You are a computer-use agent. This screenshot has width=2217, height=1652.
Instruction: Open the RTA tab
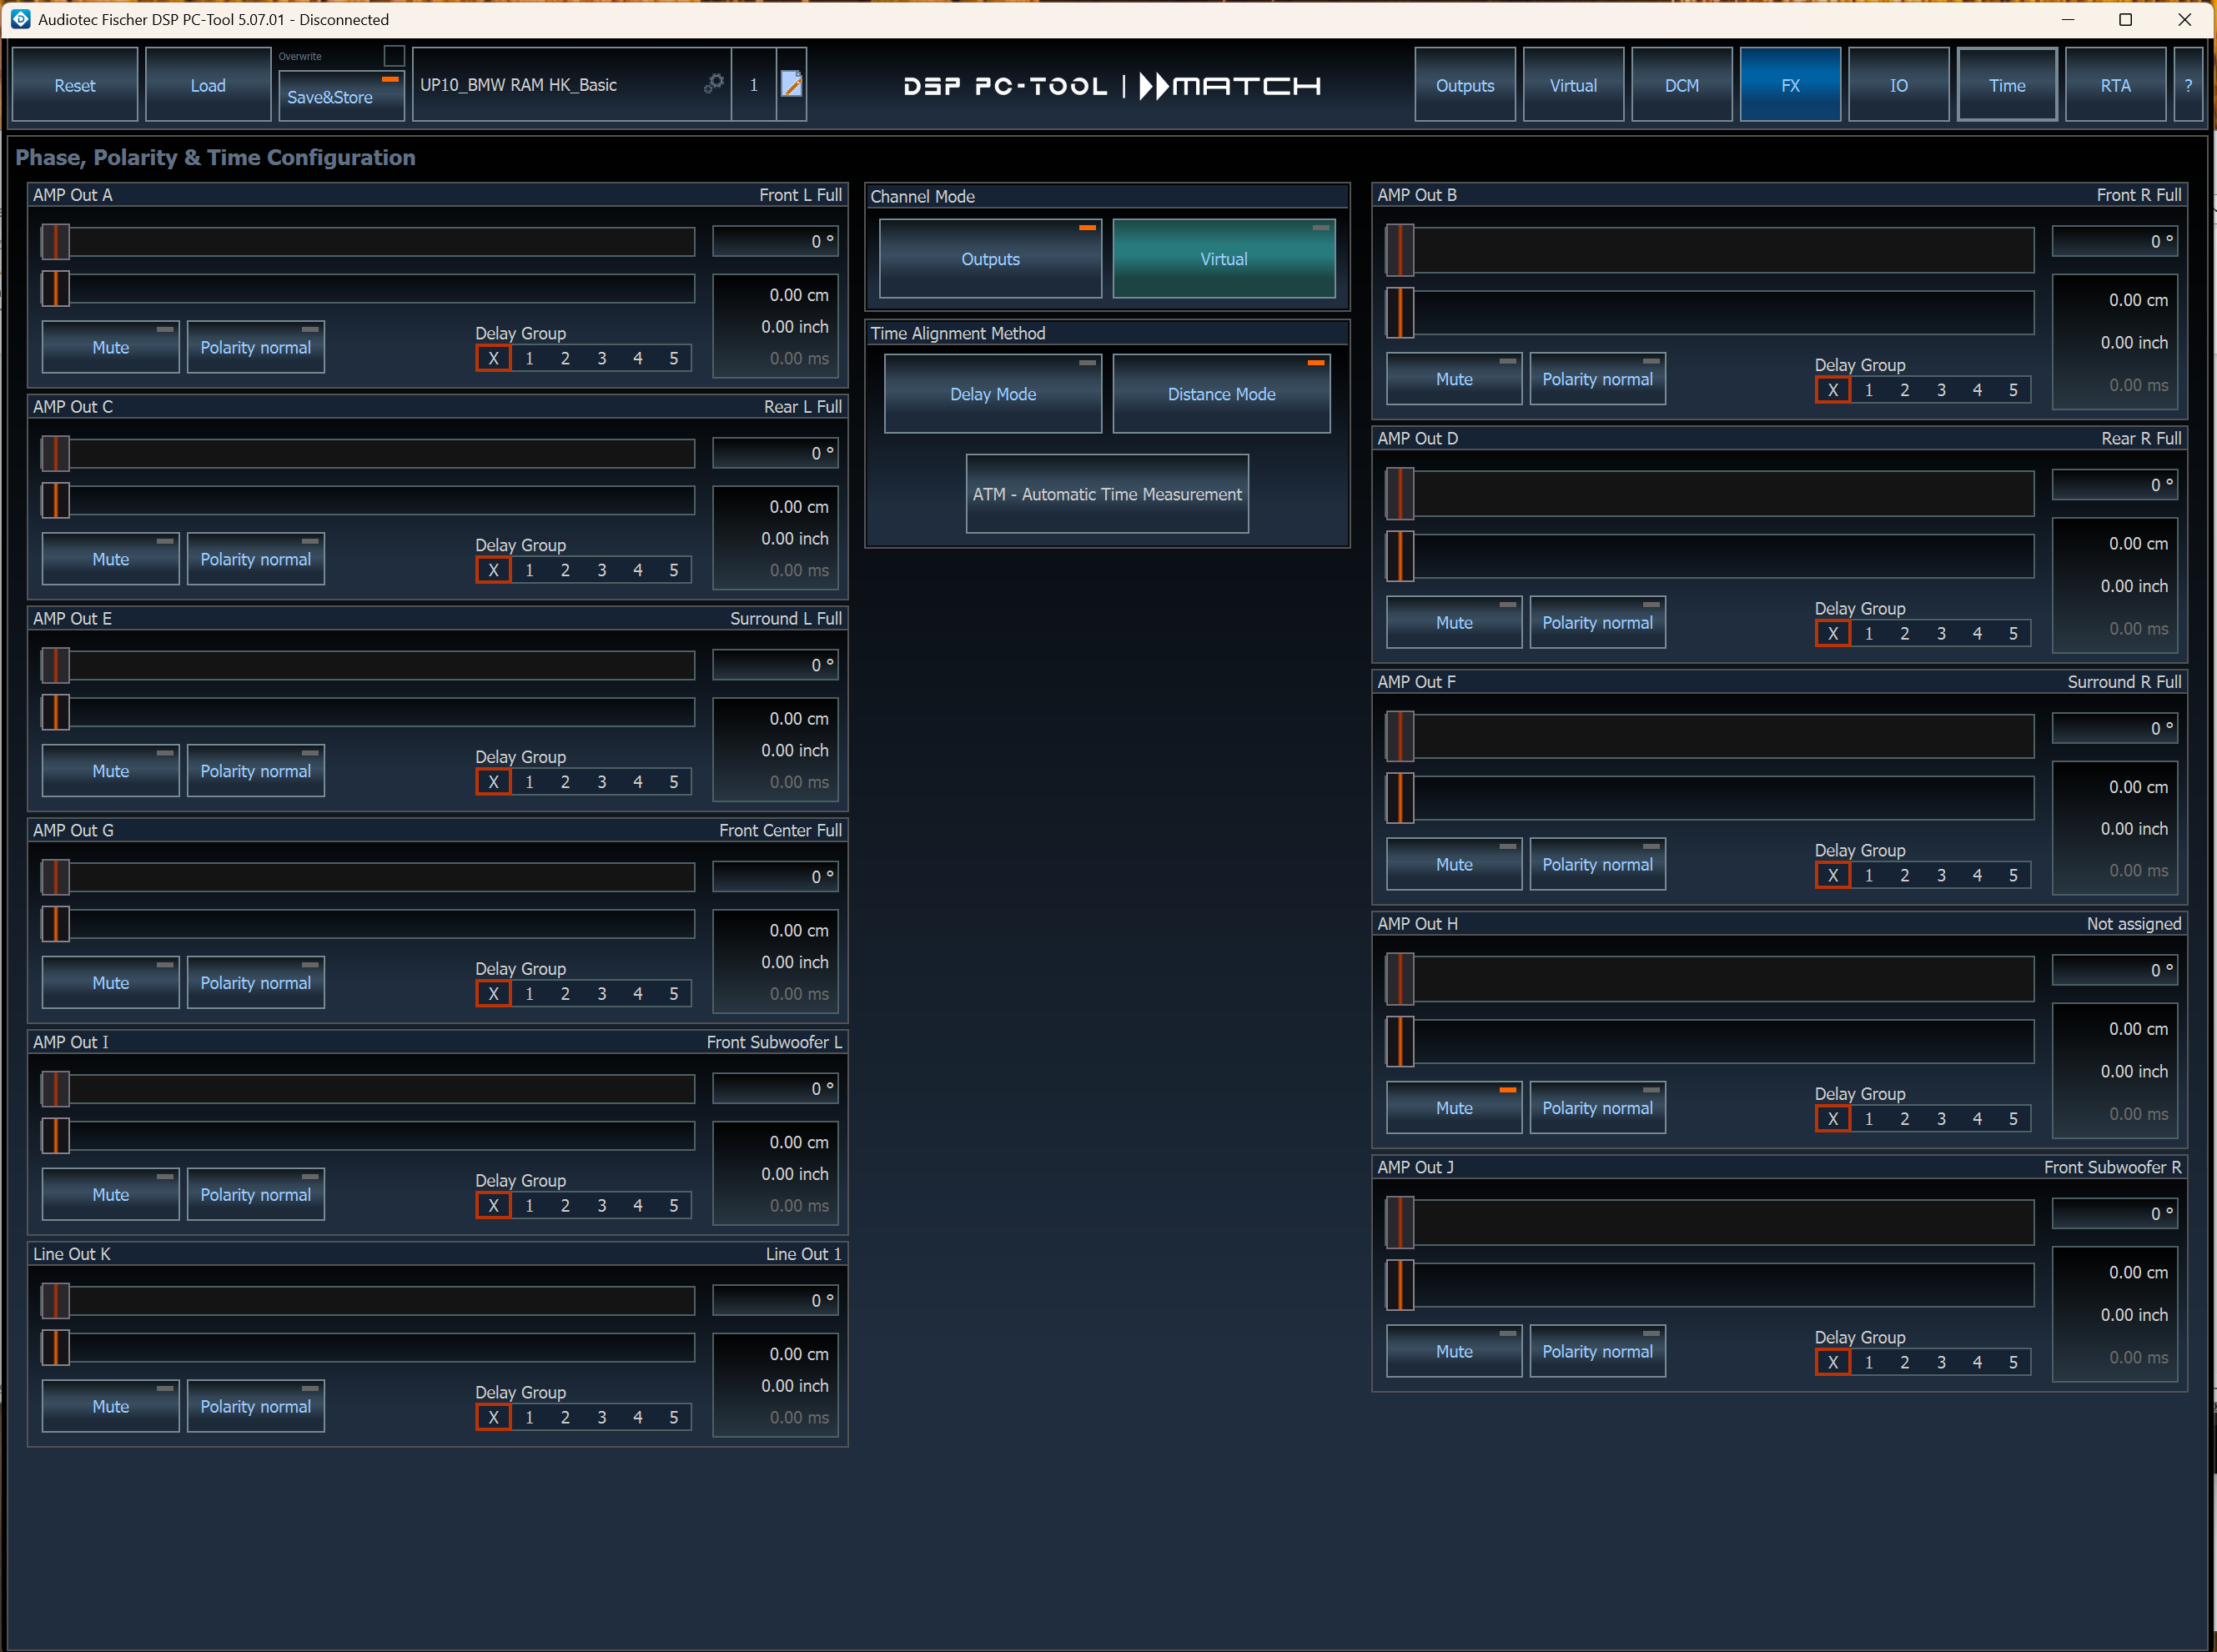tap(2115, 85)
